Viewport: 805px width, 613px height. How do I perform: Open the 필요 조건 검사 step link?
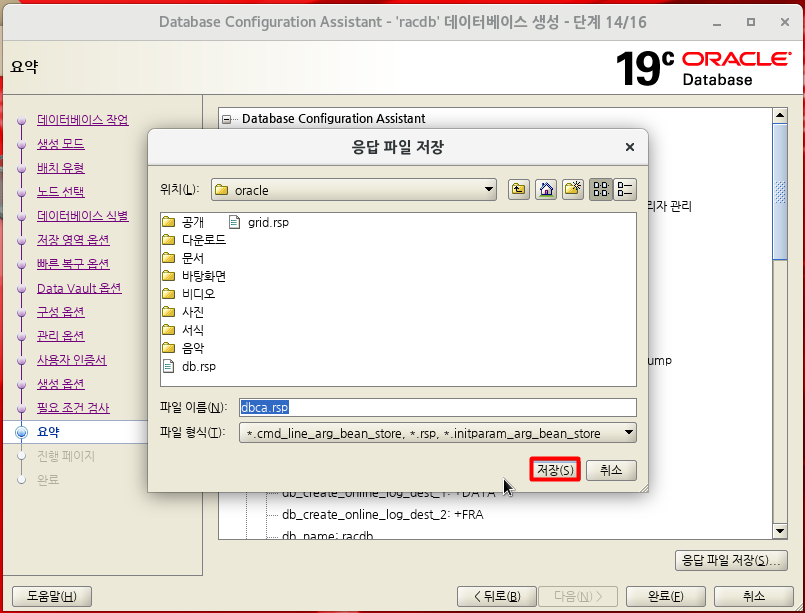[73, 408]
